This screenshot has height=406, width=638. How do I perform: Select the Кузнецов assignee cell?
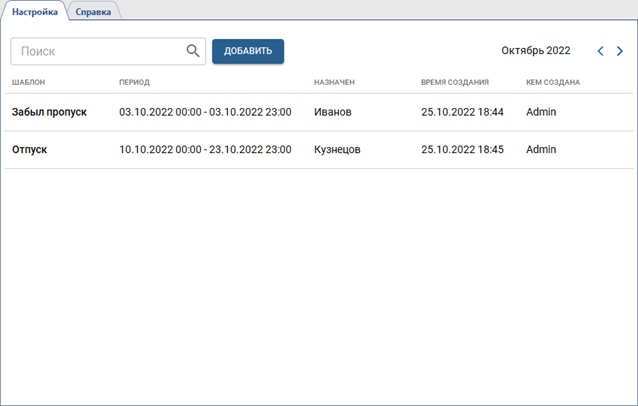coord(337,149)
